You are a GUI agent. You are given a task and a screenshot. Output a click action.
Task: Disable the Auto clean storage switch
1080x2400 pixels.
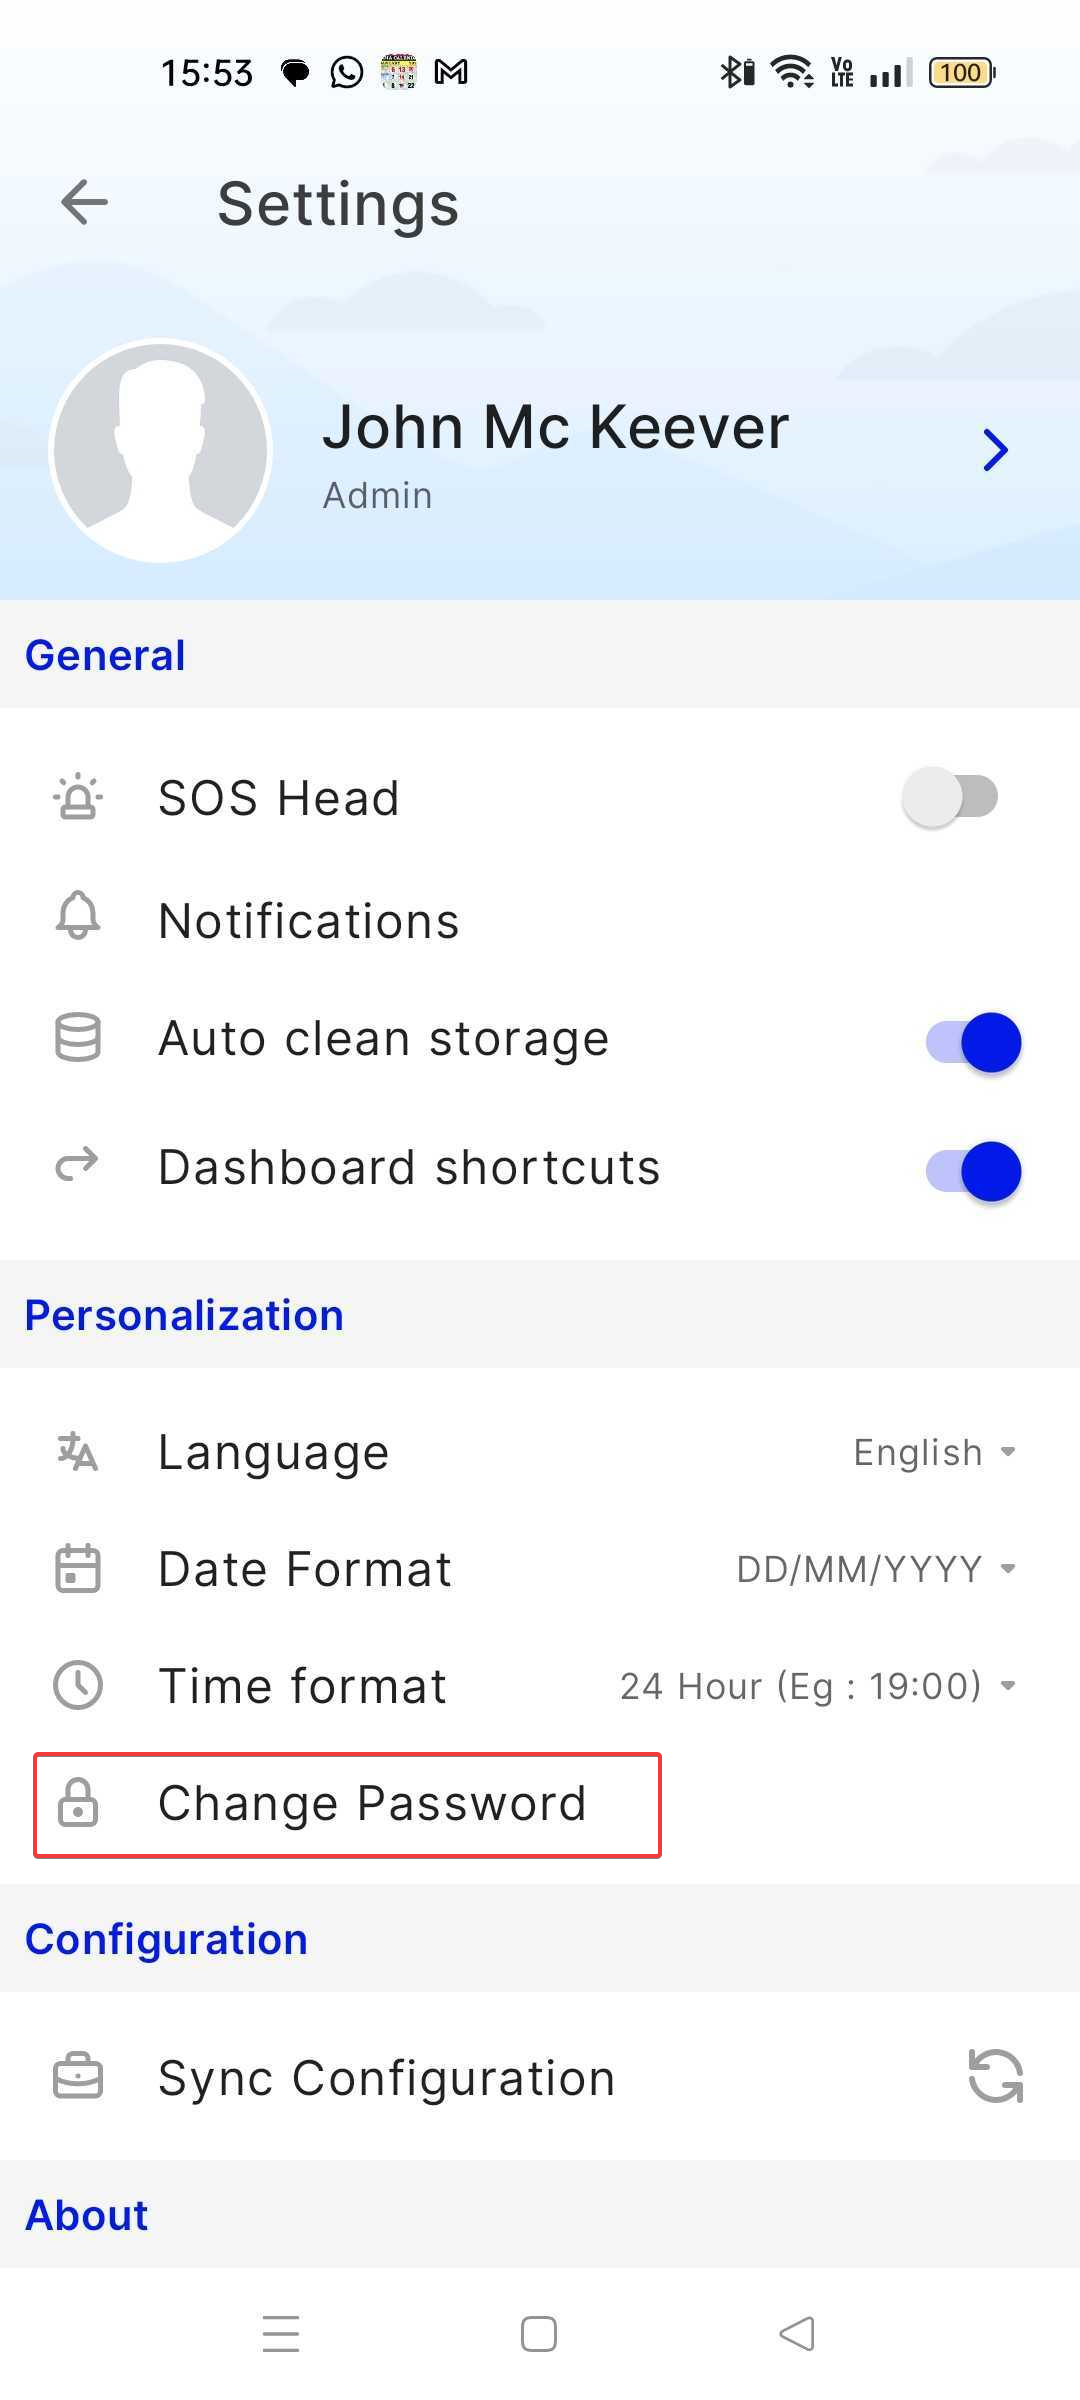coord(973,1042)
